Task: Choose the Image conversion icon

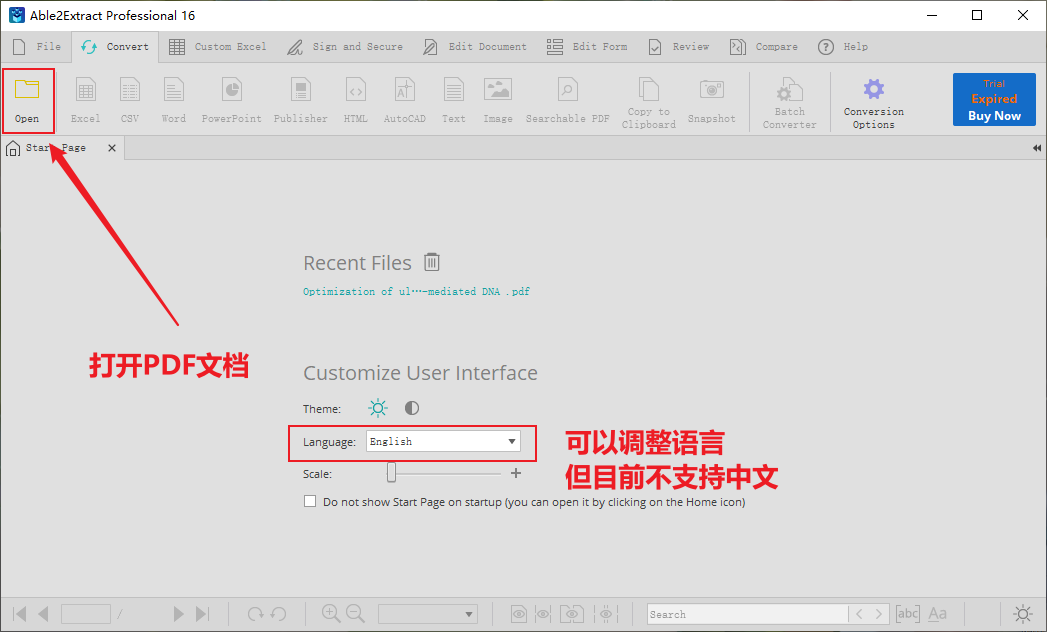Action: tap(498, 90)
